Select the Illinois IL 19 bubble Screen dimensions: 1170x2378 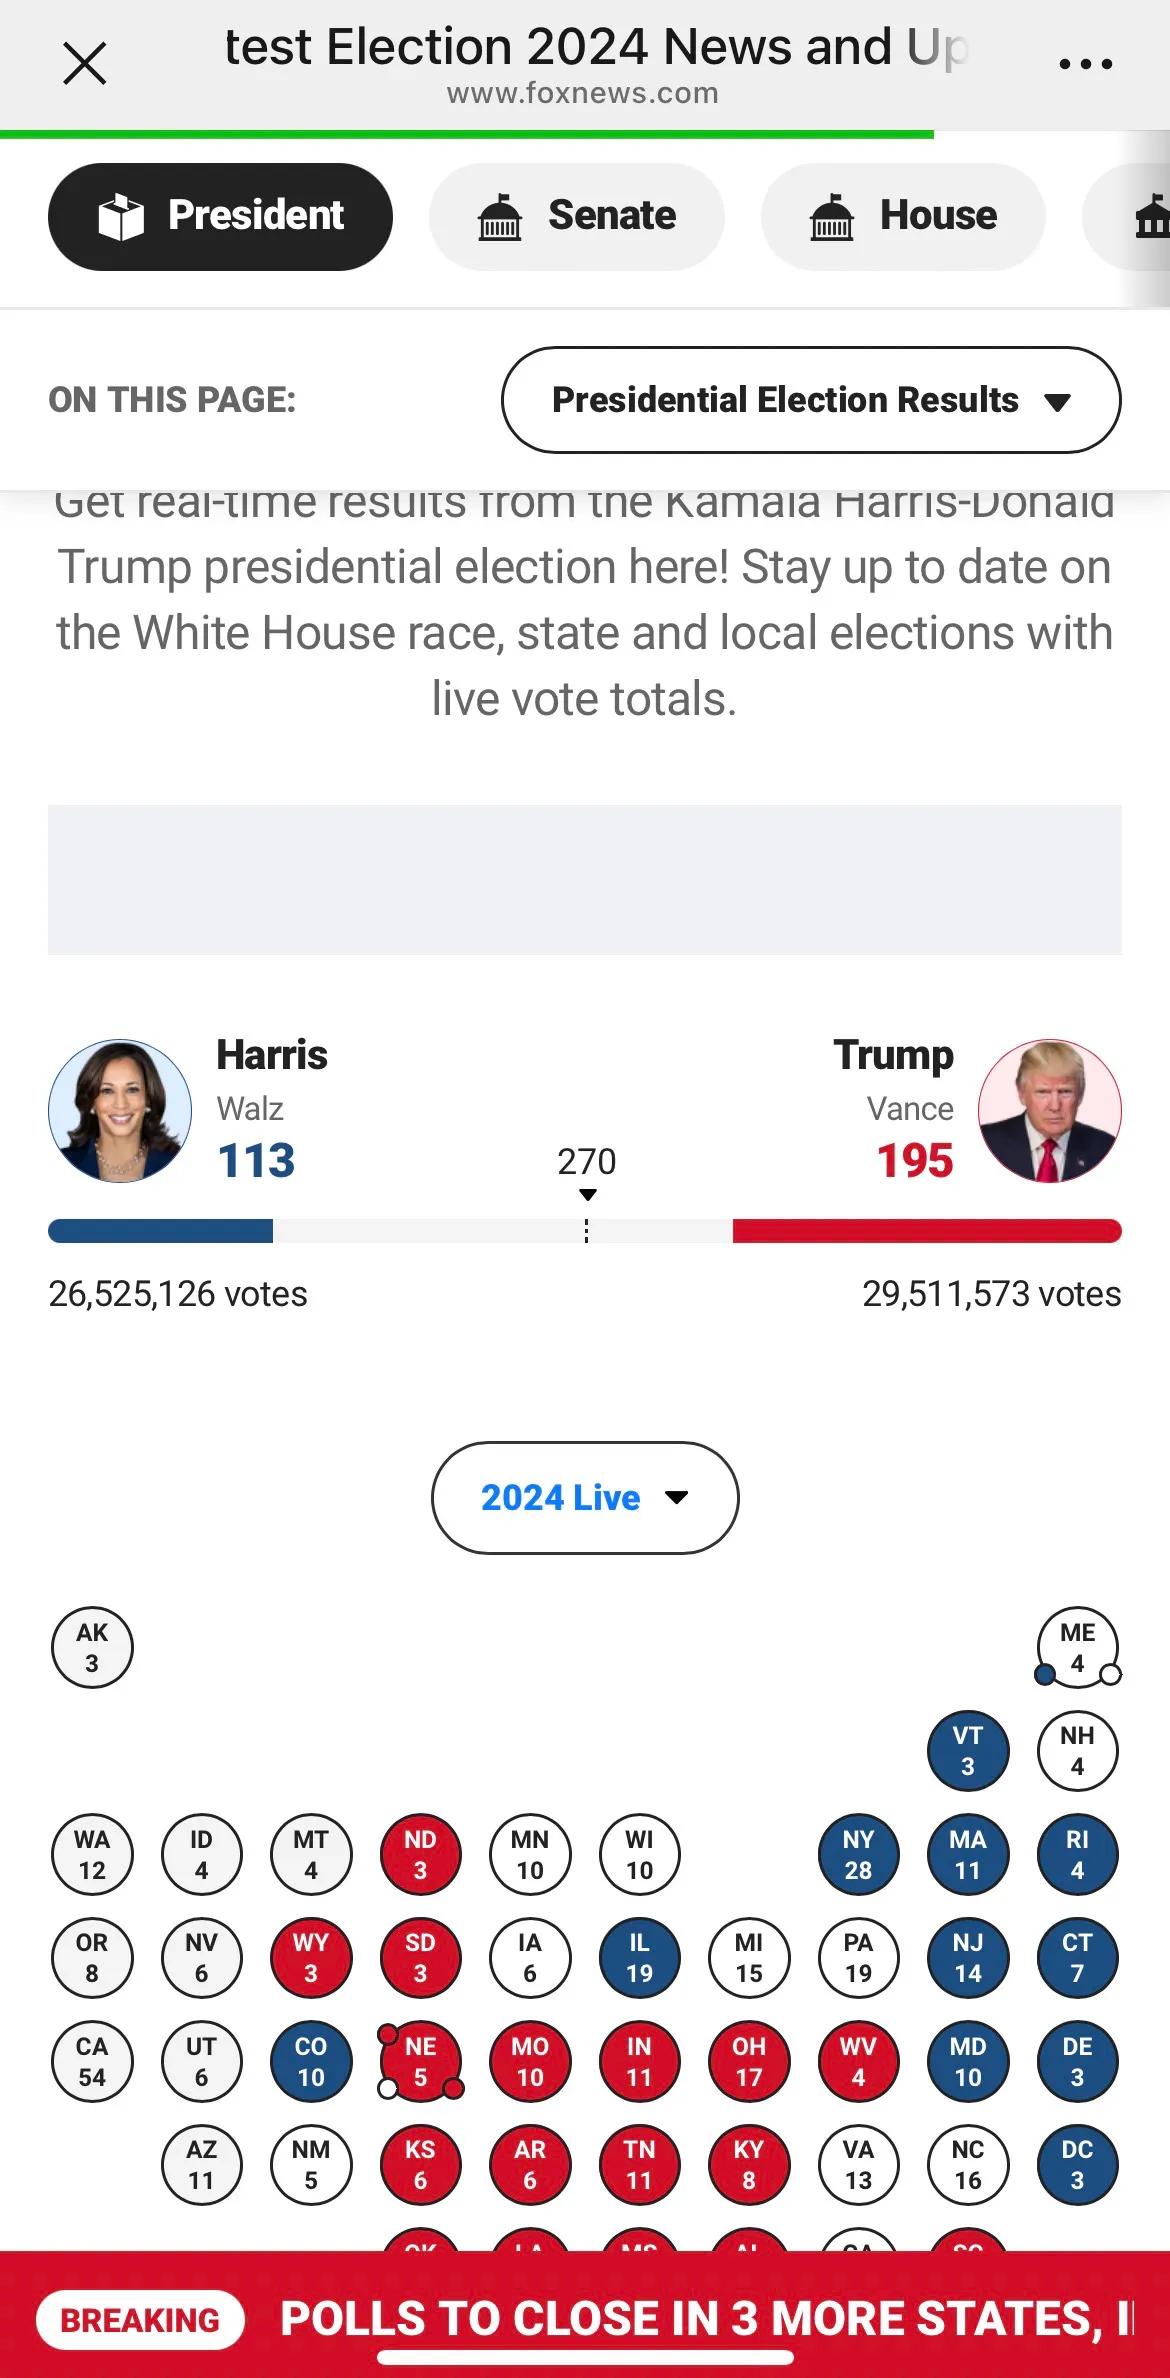coord(639,1957)
